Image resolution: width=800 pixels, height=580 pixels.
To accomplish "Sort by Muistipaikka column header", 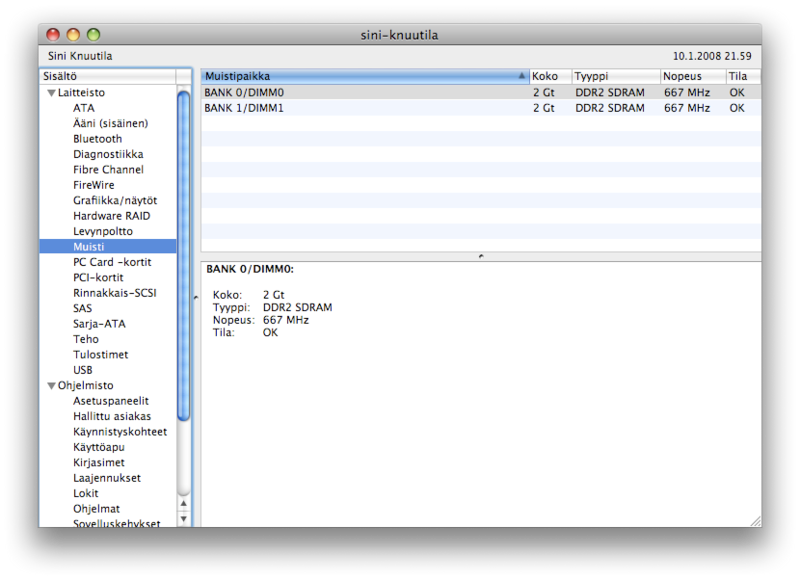I will 364,77.
